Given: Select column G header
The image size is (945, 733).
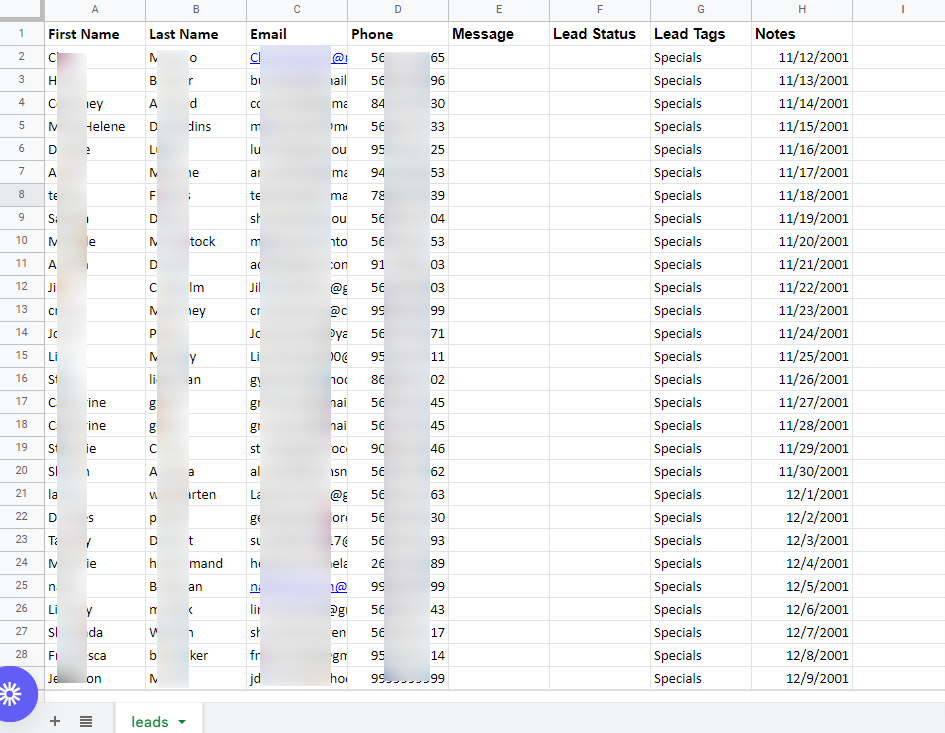Looking at the screenshot, I should [701, 9].
